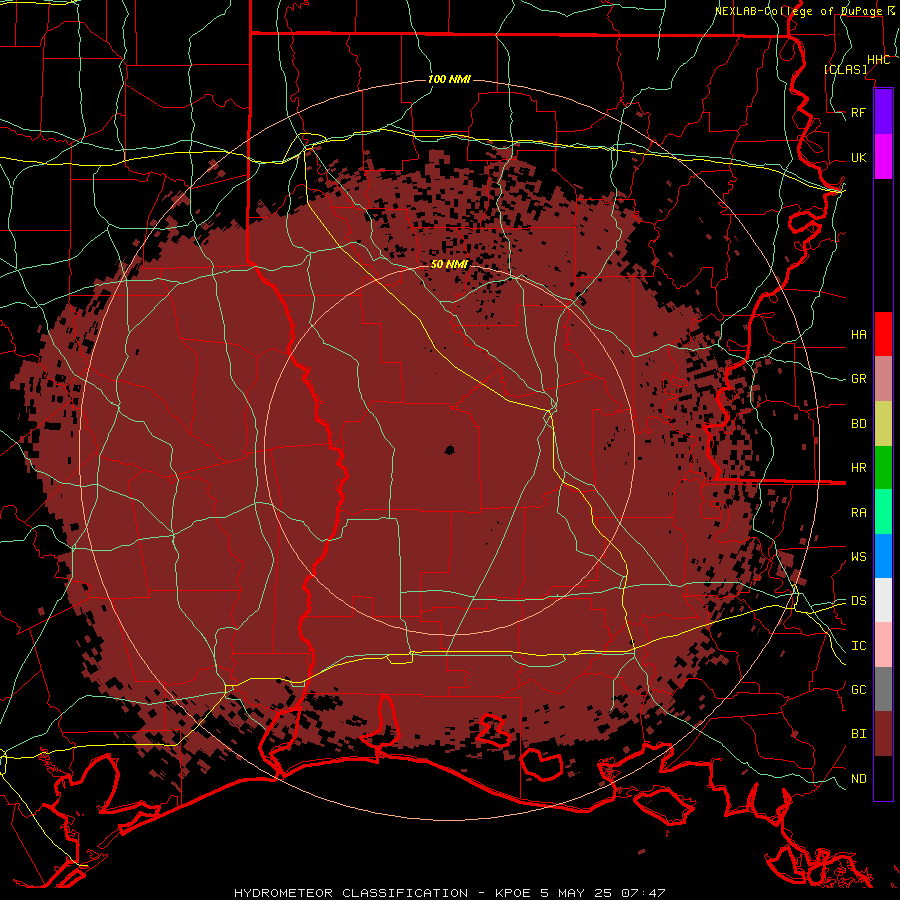Screen dimensions: 900x900
Task: Click the GR pink-brown legend swatch
Action: (883, 378)
